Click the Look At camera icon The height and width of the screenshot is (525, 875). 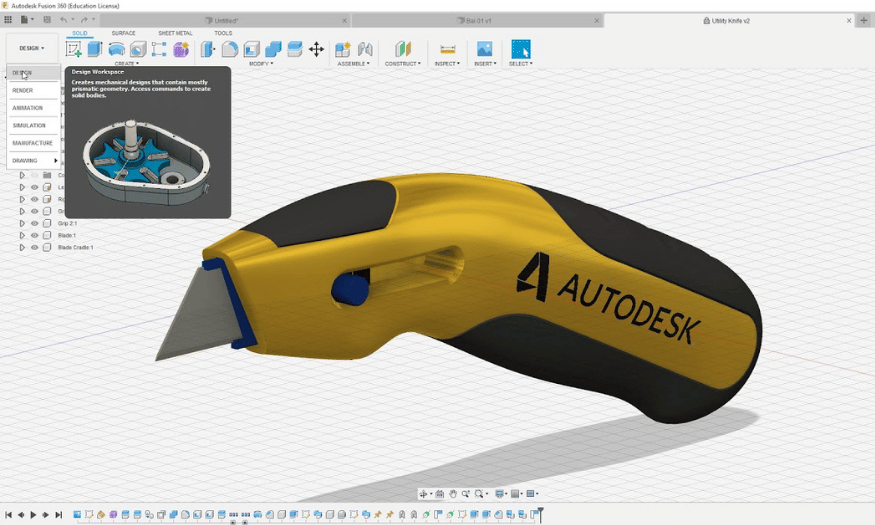point(440,494)
